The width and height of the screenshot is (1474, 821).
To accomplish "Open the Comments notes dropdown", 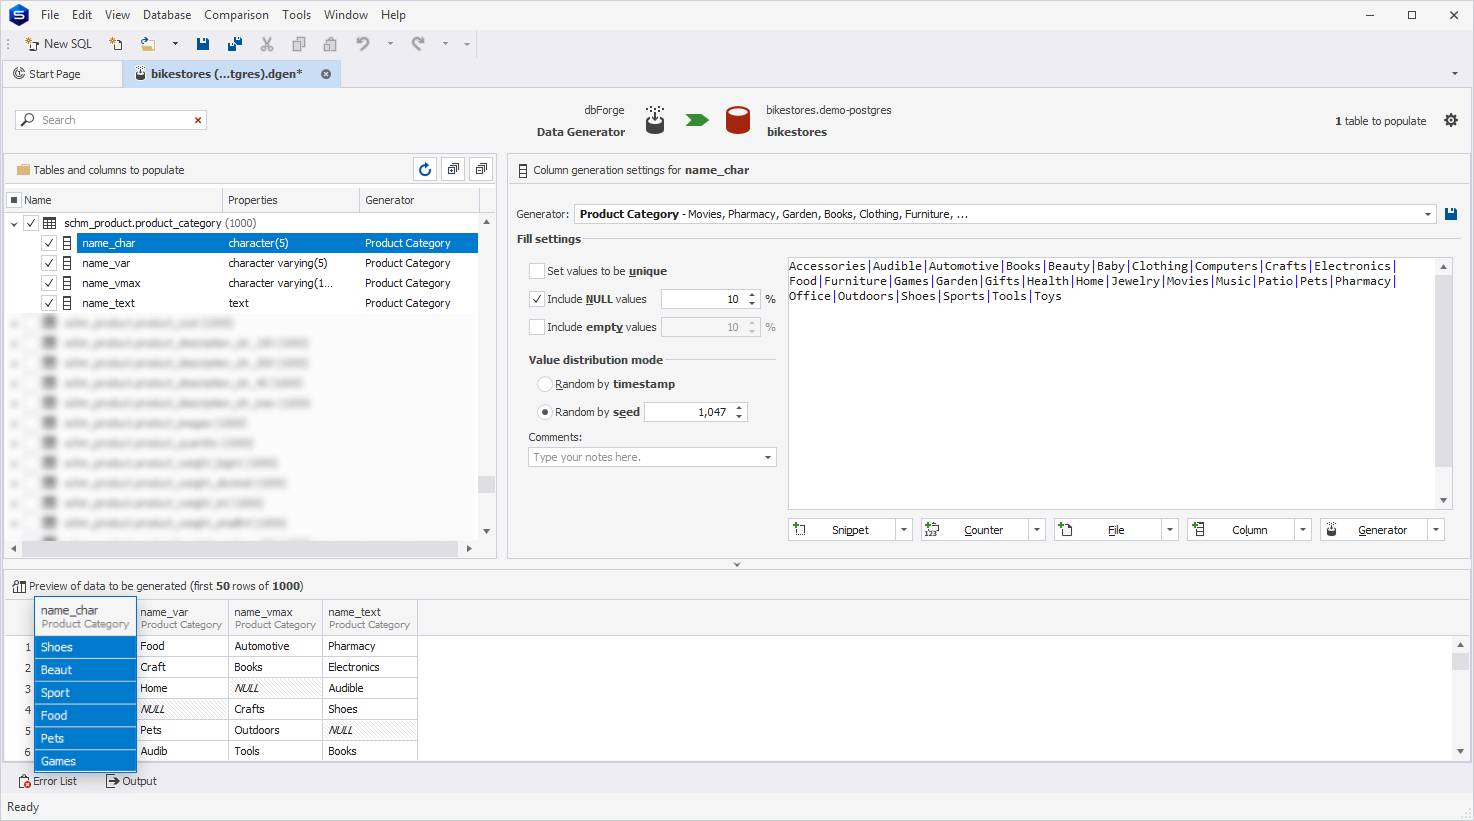I will click(x=768, y=457).
